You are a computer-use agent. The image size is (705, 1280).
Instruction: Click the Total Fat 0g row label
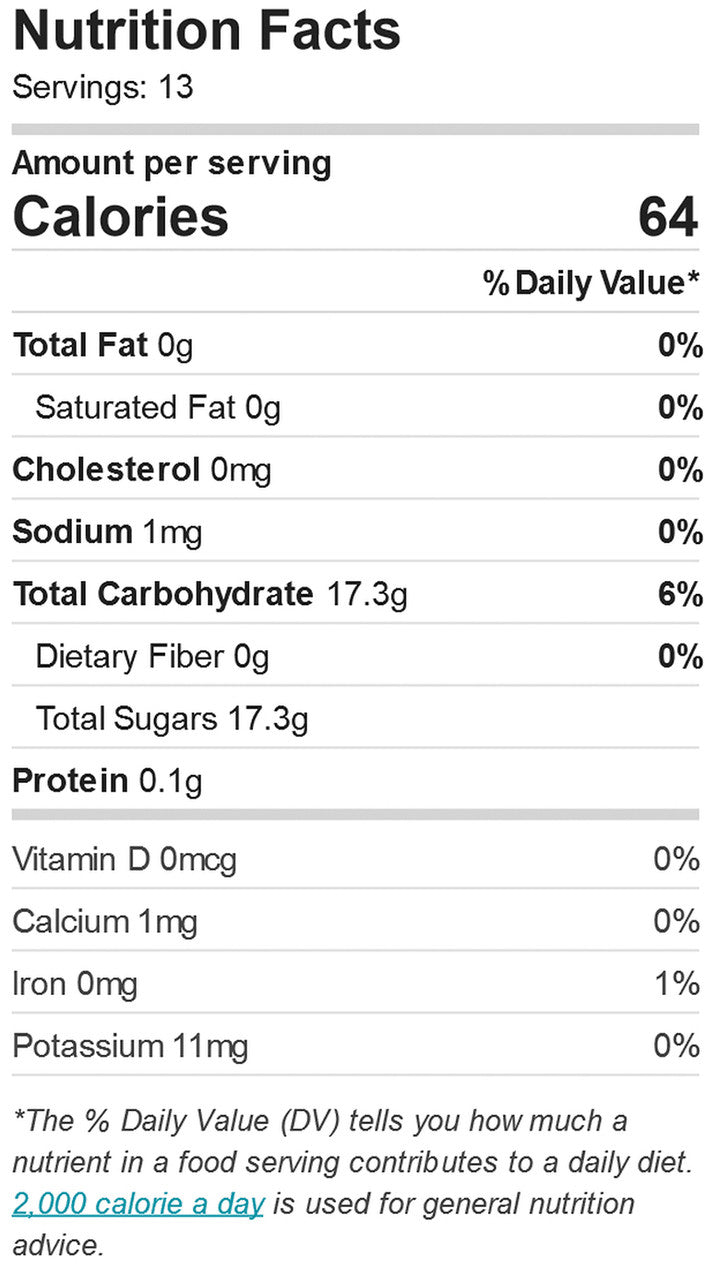pyautogui.click(x=102, y=346)
